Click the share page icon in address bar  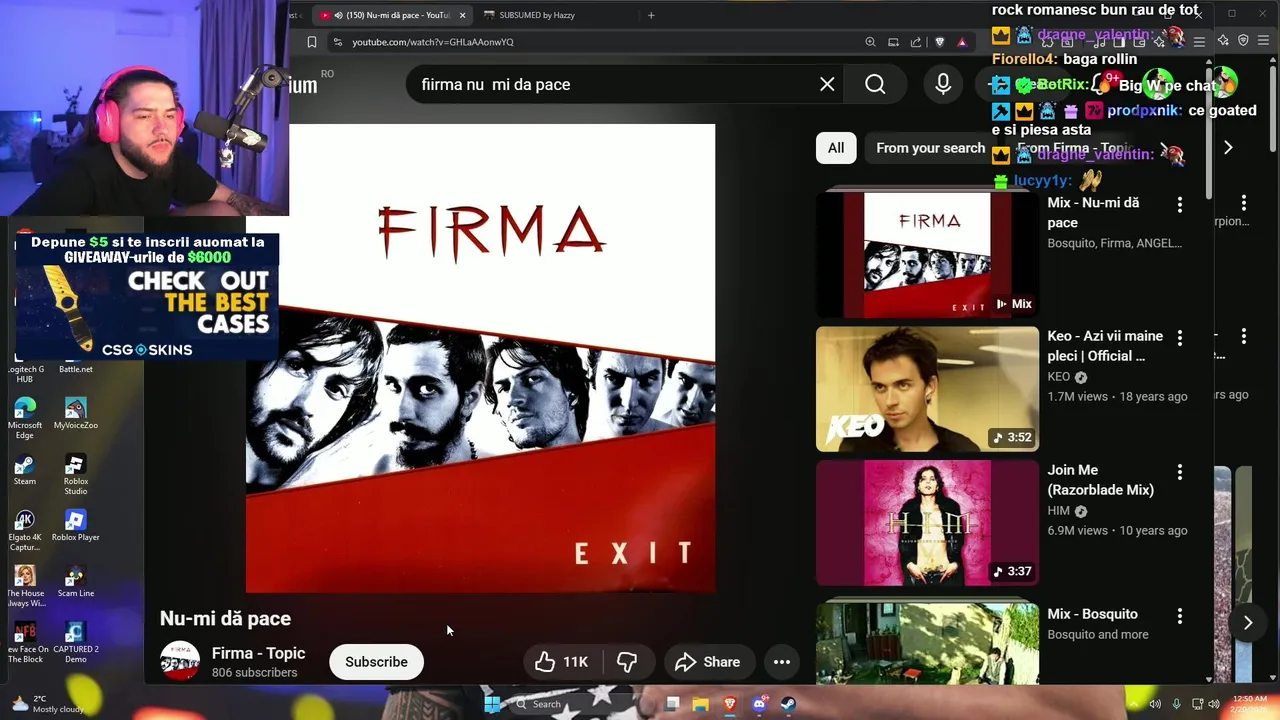916,42
